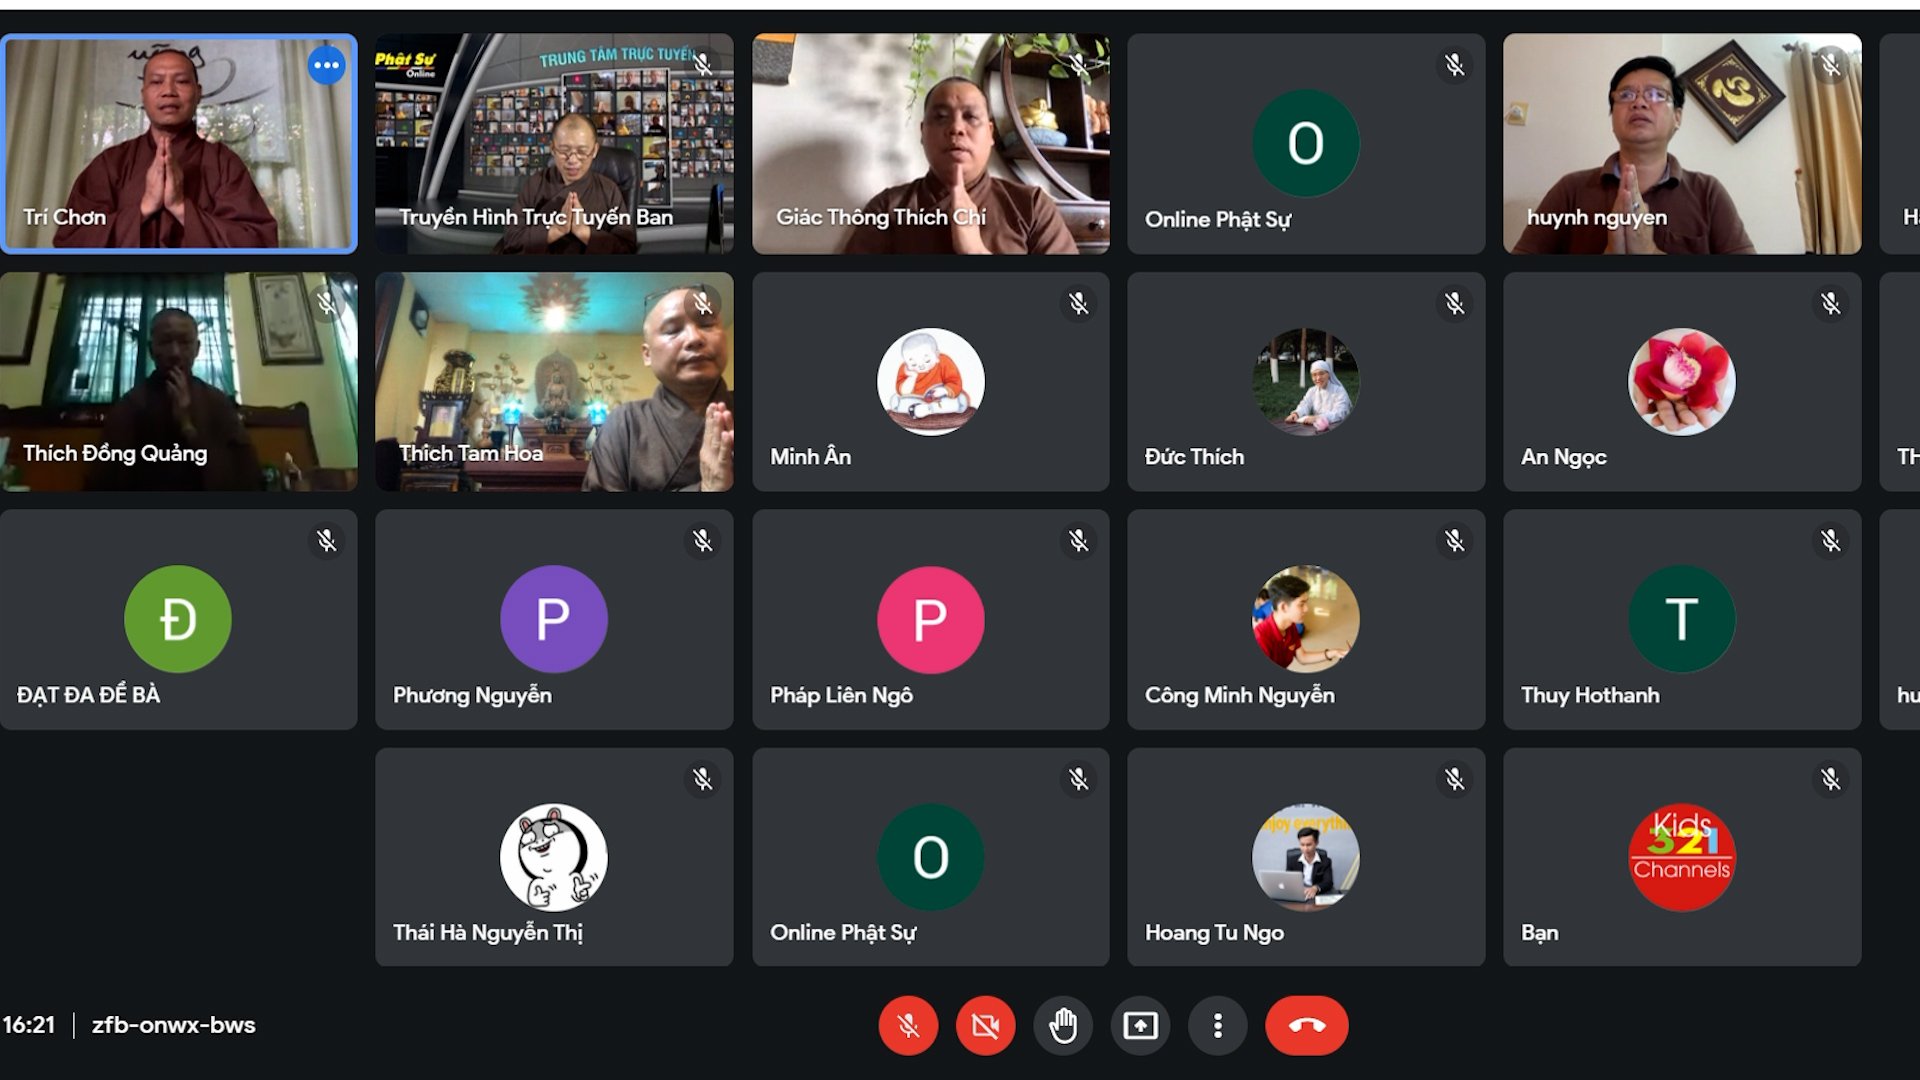Click the ĐẠT ĐA ĐỀ BÀ participant name

tap(88, 695)
